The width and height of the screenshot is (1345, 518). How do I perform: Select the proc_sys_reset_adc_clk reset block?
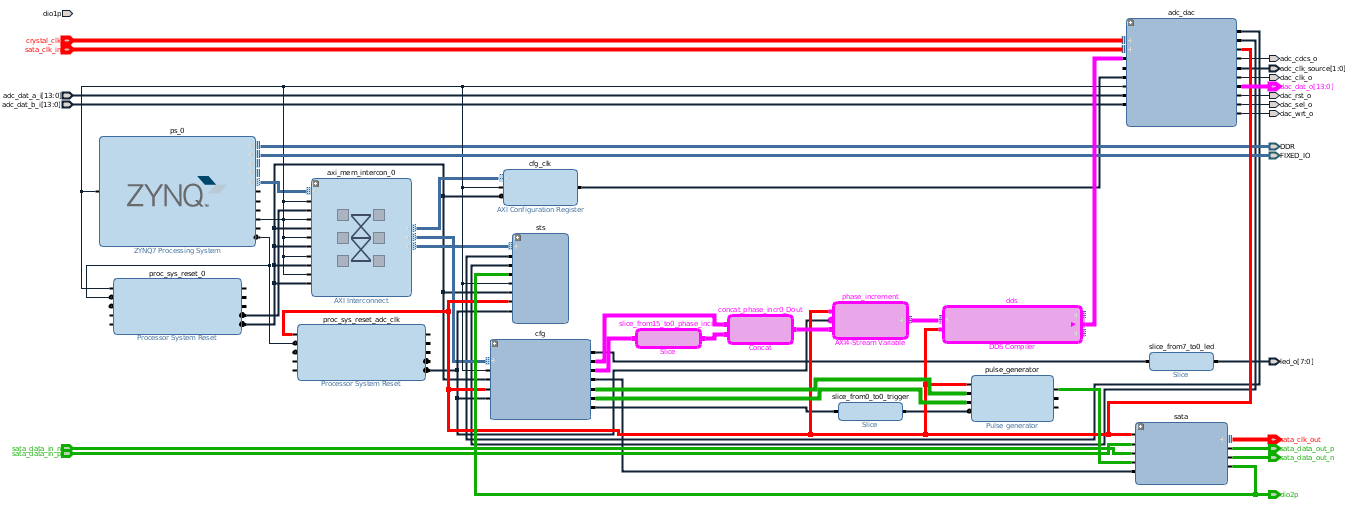(361, 352)
